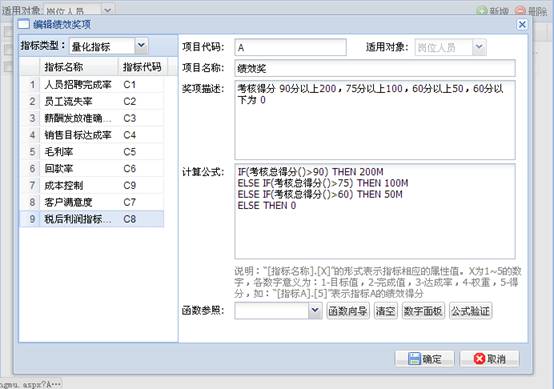Viewport: 554px width, 389px height.
Task: Open the 数字面板 button
Action: pos(423,311)
